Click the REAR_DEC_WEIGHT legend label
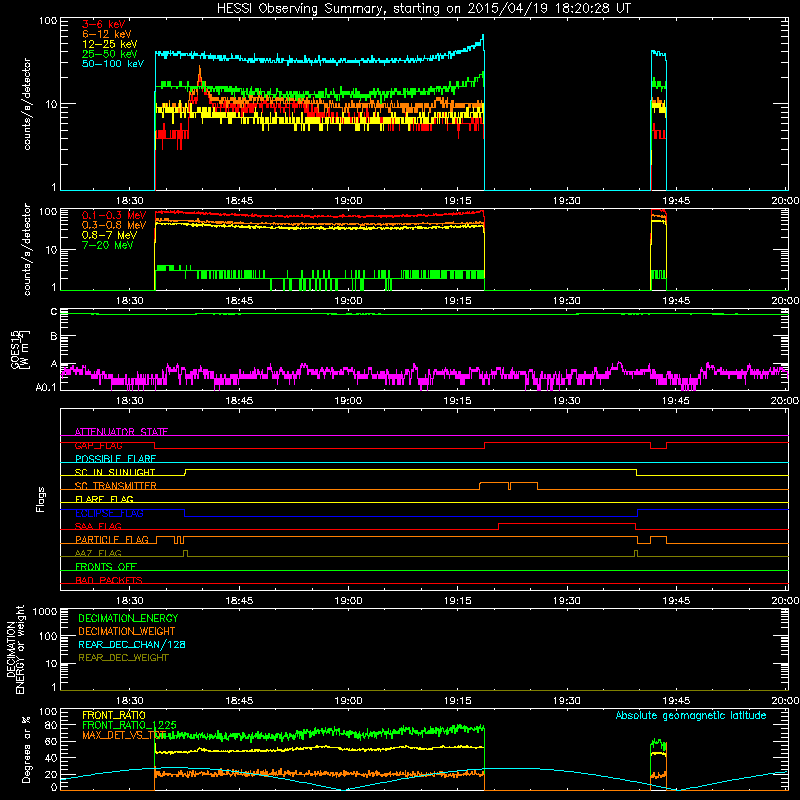This screenshot has width=800, height=800. coord(123,658)
